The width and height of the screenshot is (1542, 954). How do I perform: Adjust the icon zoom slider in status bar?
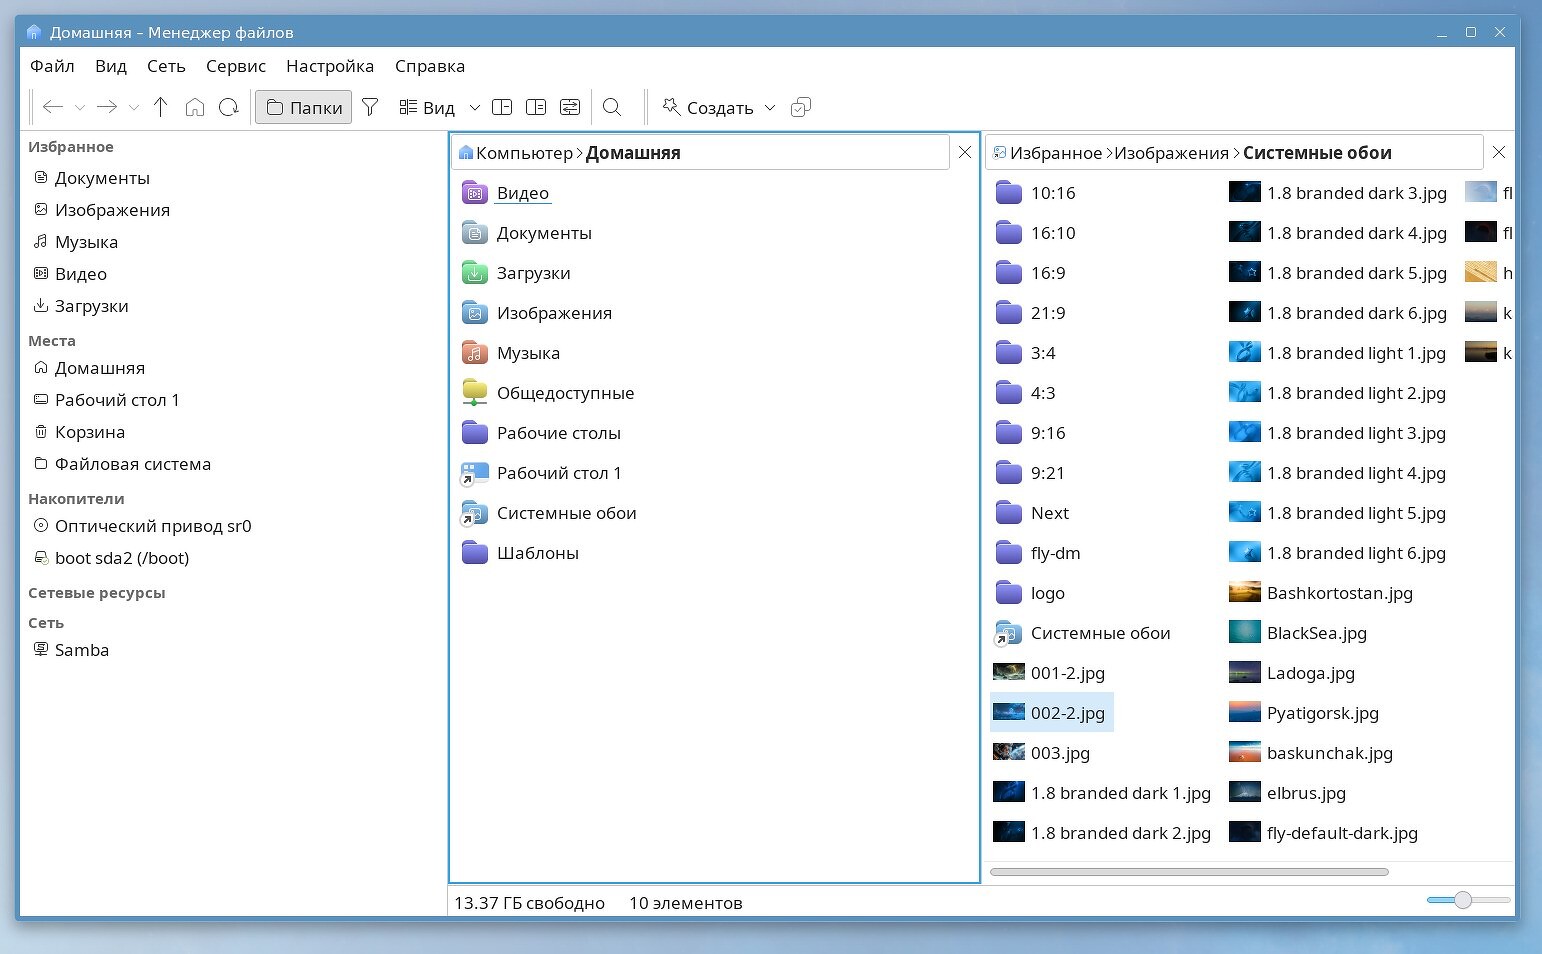tap(1463, 900)
